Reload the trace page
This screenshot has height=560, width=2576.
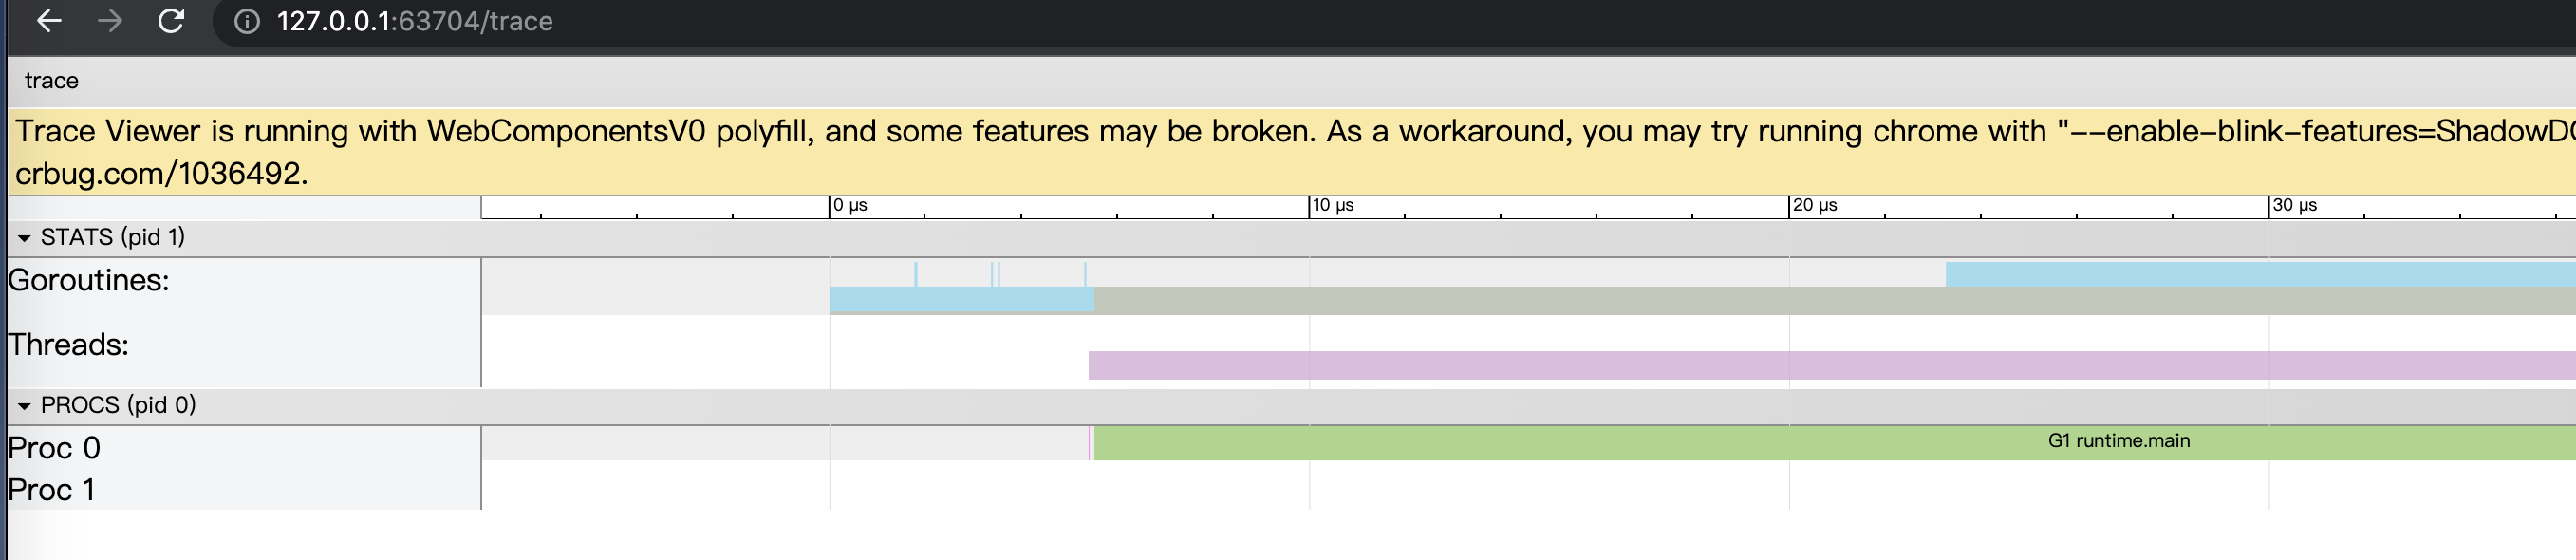[171, 21]
